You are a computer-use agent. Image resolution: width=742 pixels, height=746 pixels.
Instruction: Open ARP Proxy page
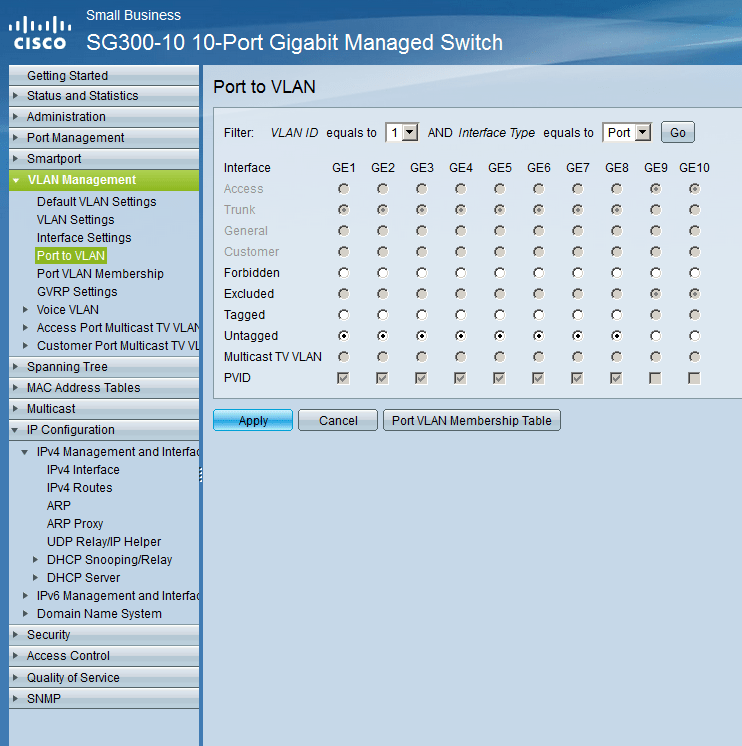pos(75,524)
